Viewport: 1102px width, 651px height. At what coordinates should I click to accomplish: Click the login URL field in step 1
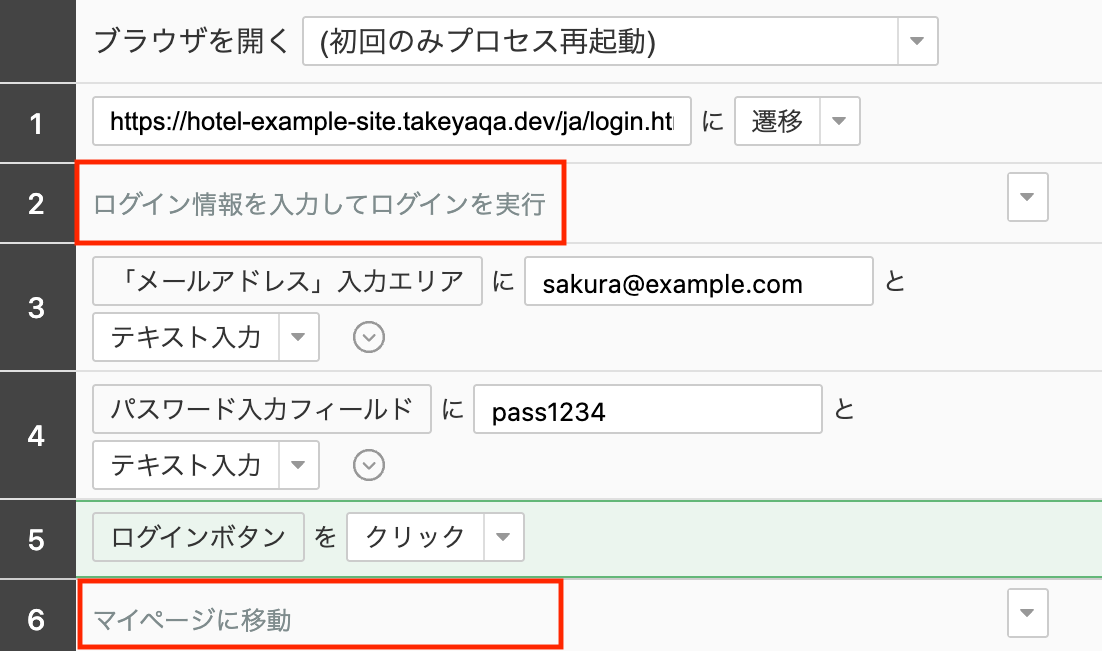point(391,122)
